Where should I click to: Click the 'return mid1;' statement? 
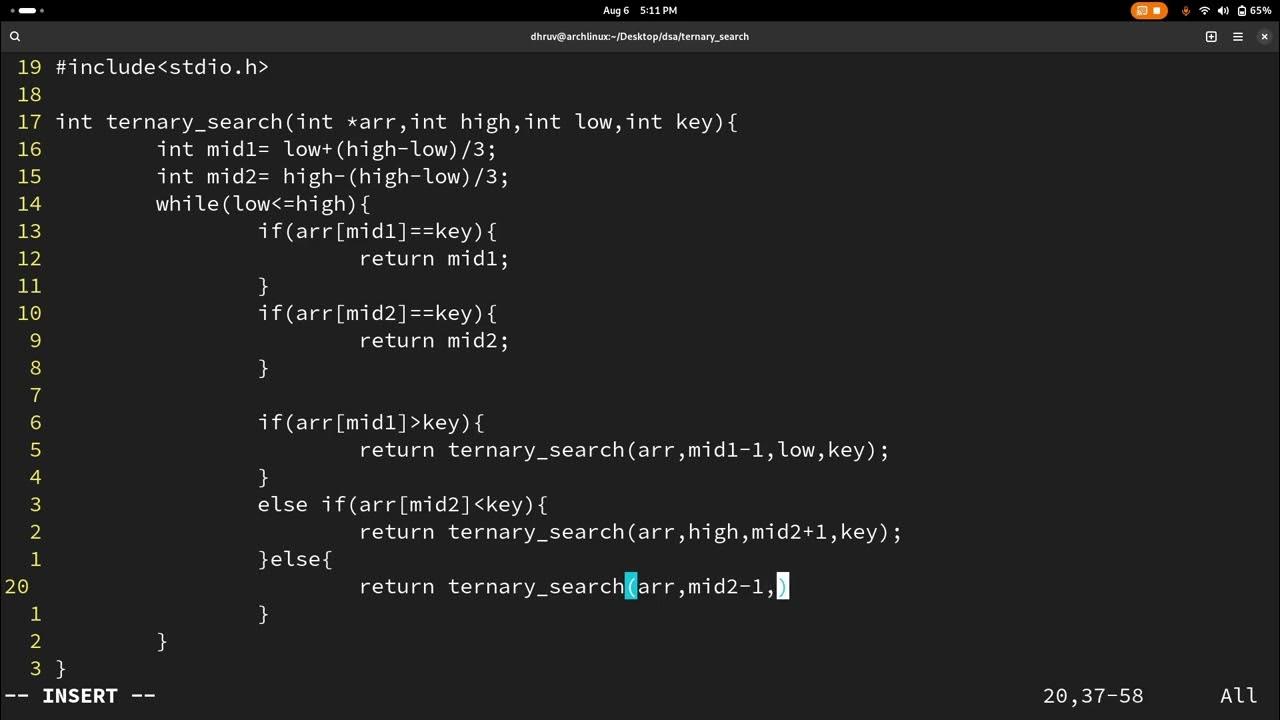click(434, 258)
